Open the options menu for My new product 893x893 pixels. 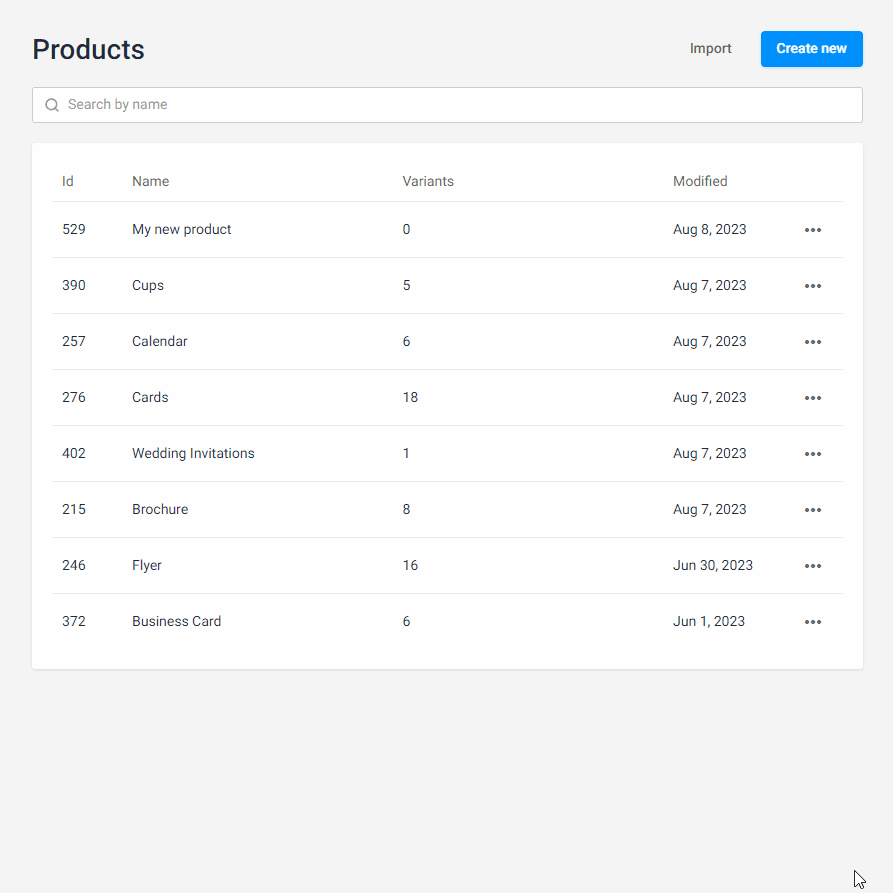point(812,230)
